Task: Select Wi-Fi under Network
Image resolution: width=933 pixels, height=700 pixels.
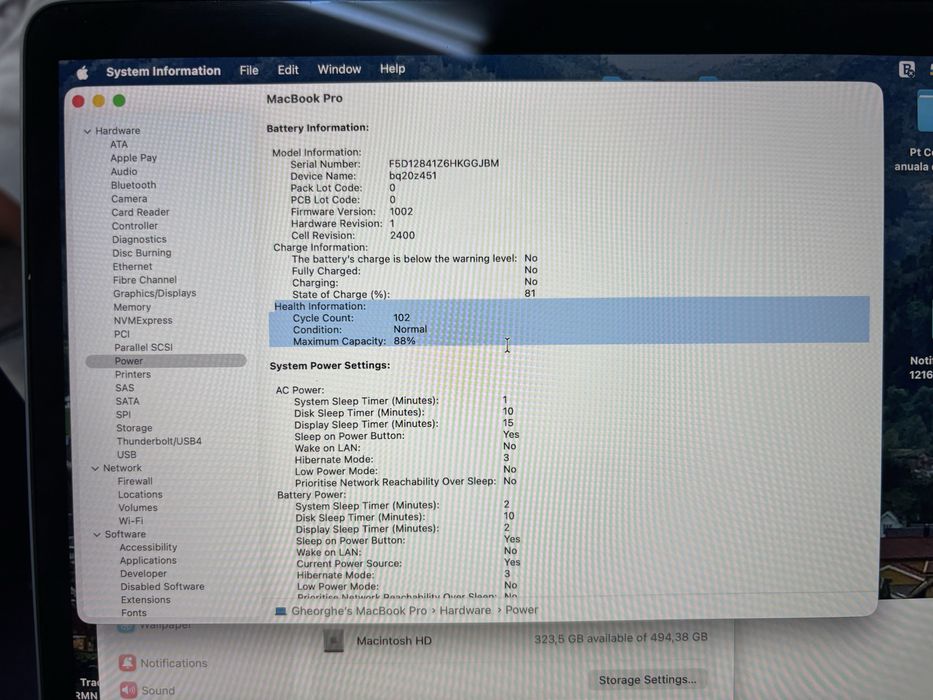Action: (x=131, y=521)
